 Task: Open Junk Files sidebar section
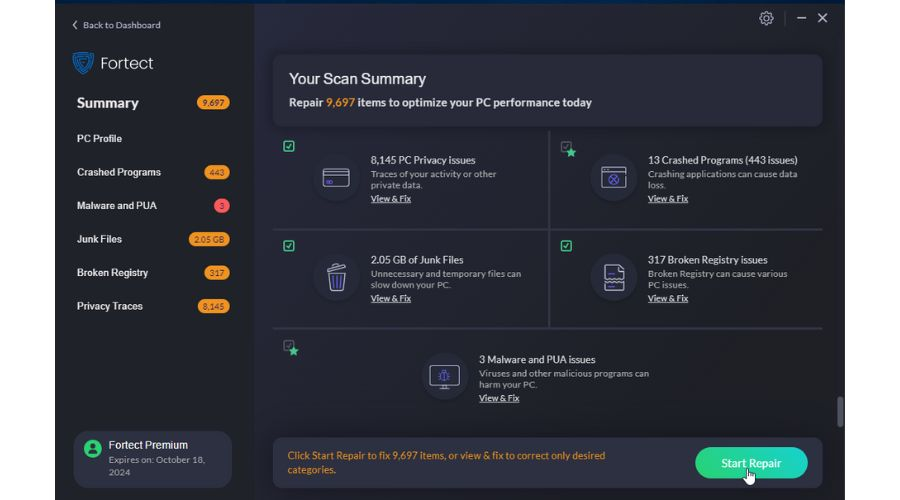tap(99, 239)
